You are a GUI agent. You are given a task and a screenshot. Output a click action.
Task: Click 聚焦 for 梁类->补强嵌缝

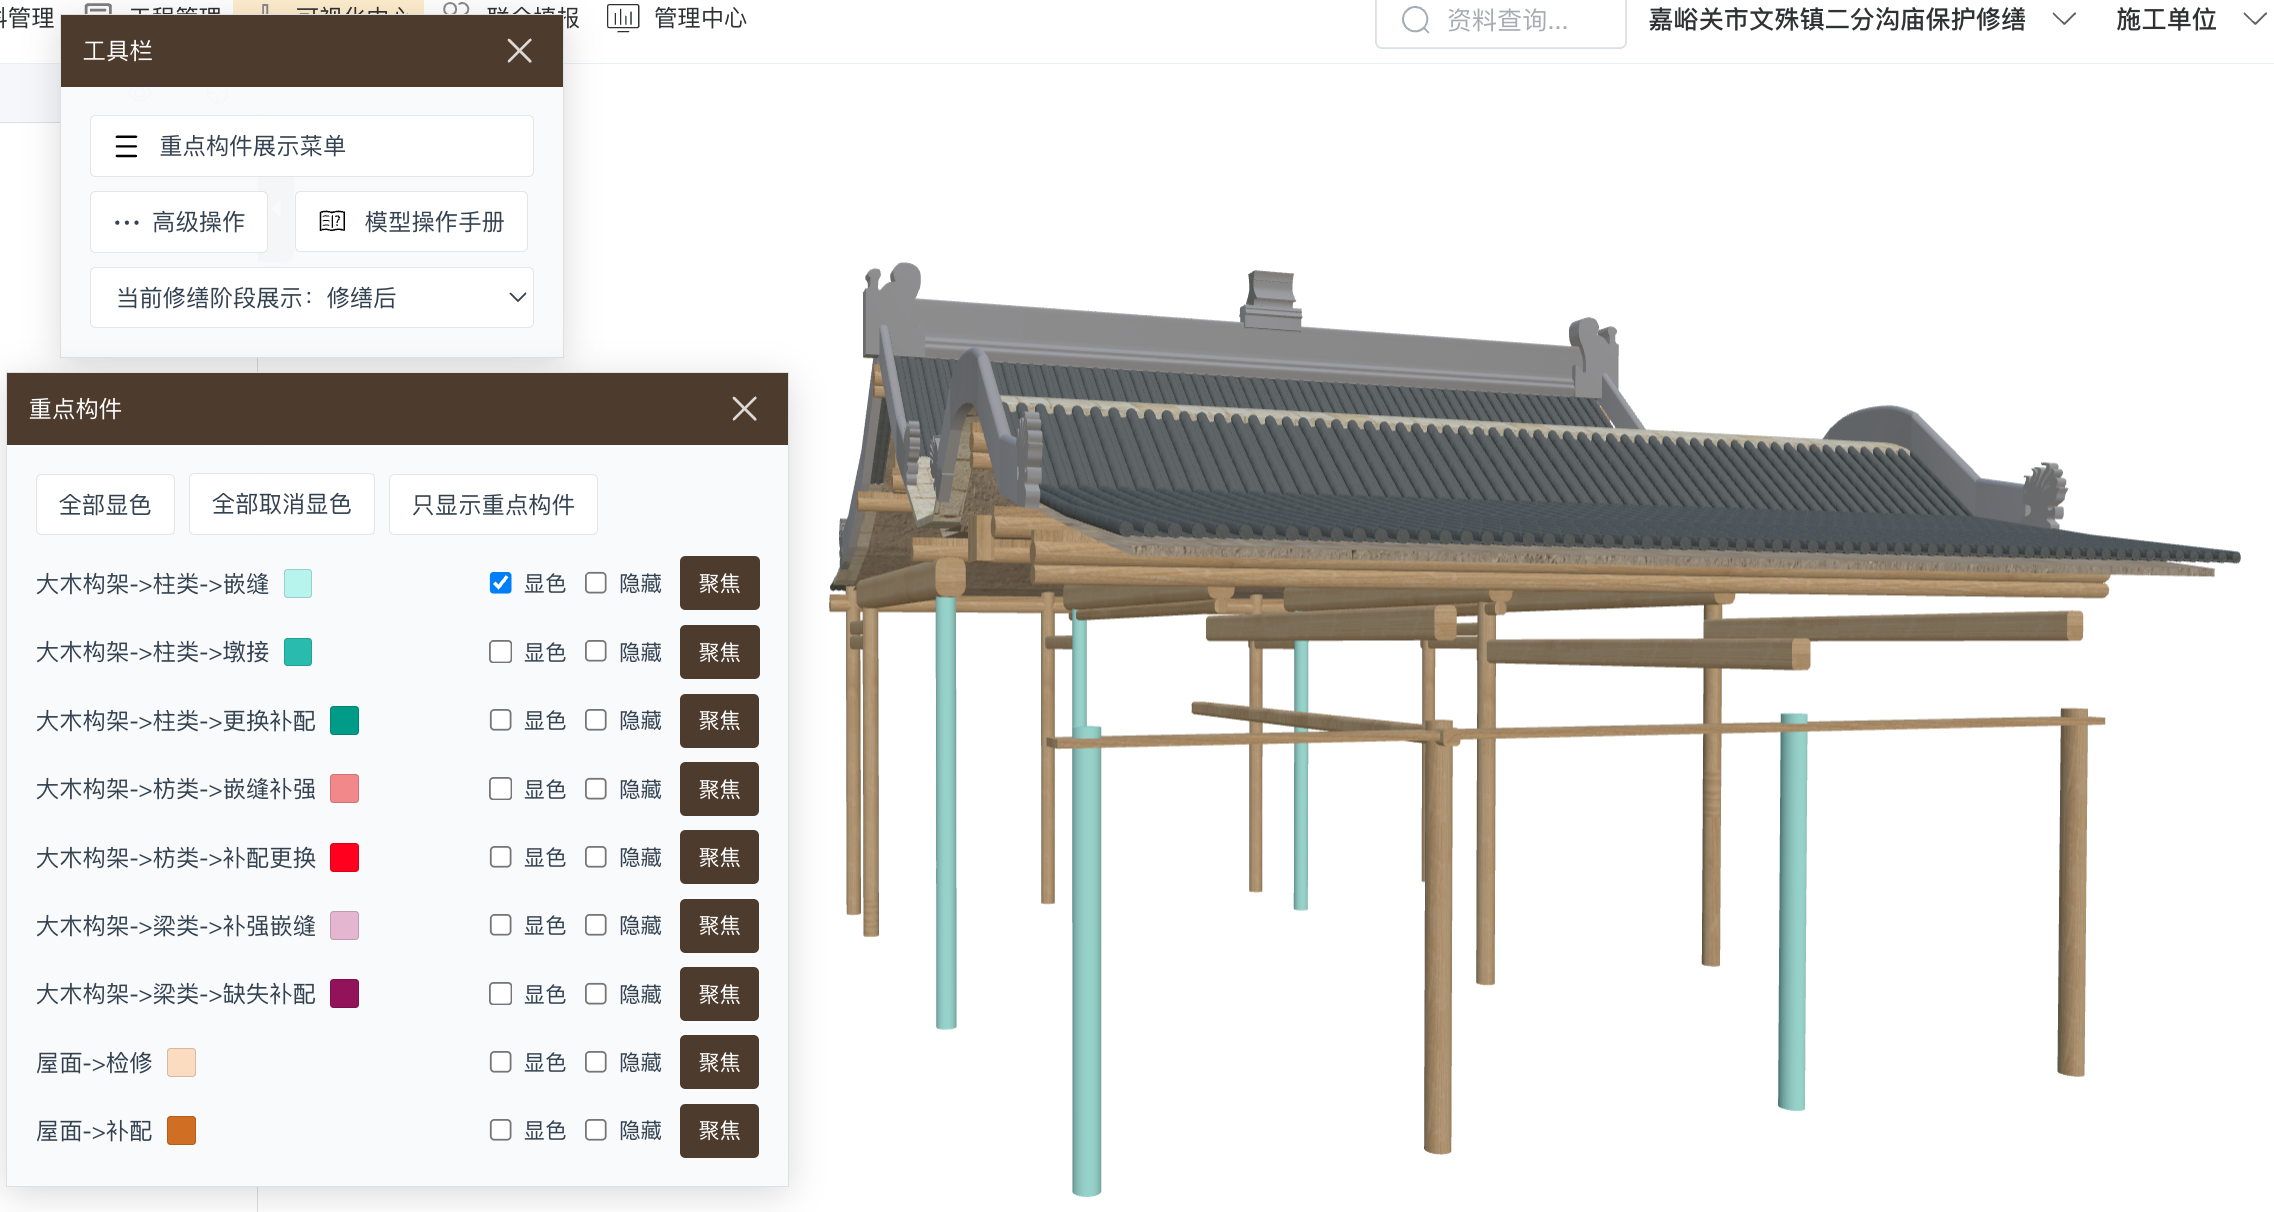720,925
